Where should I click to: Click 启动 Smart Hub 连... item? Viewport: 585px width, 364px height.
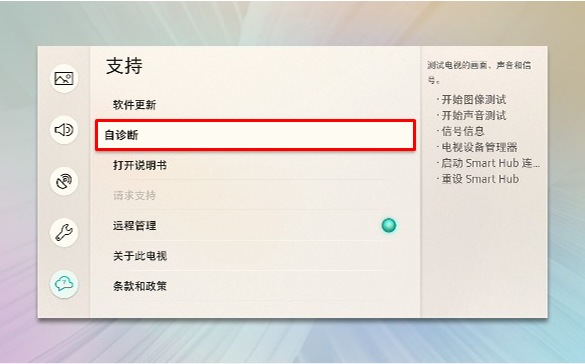click(490, 163)
